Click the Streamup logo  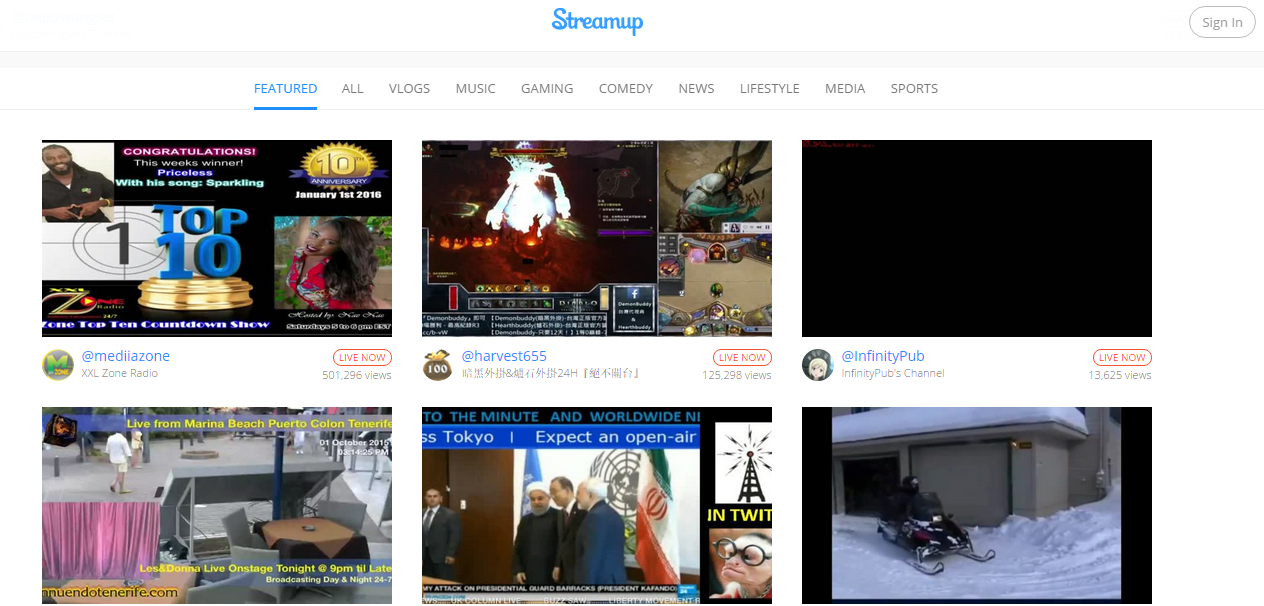(597, 21)
